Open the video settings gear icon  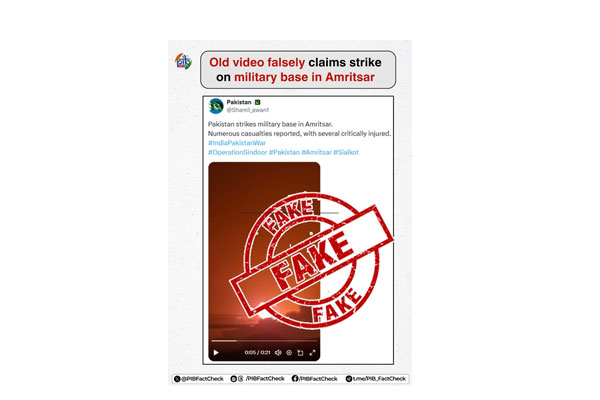pos(289,353)
